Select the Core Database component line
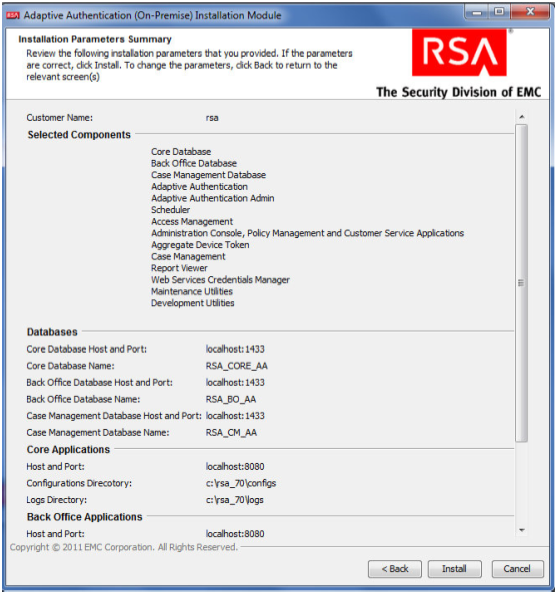556x592 pixels. 181,152
